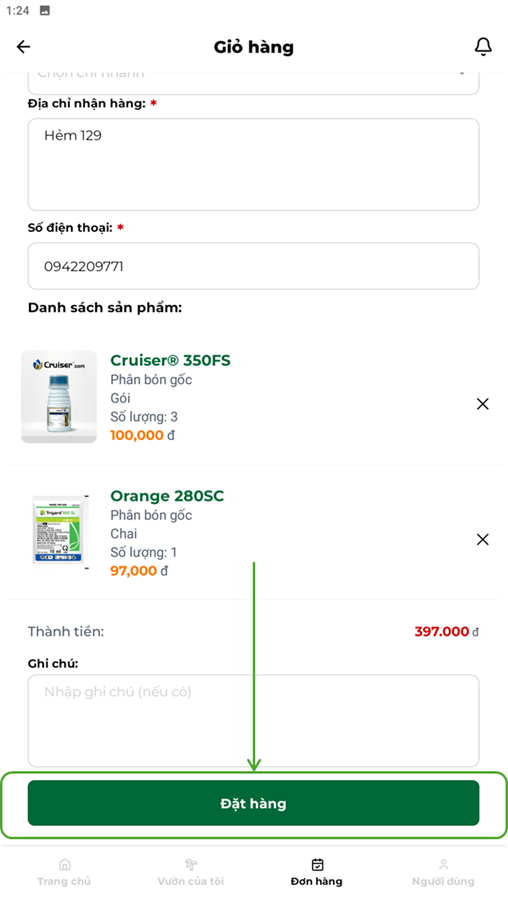Tap the back arrow icon
The image size is (508, 900).
[24, 46]
